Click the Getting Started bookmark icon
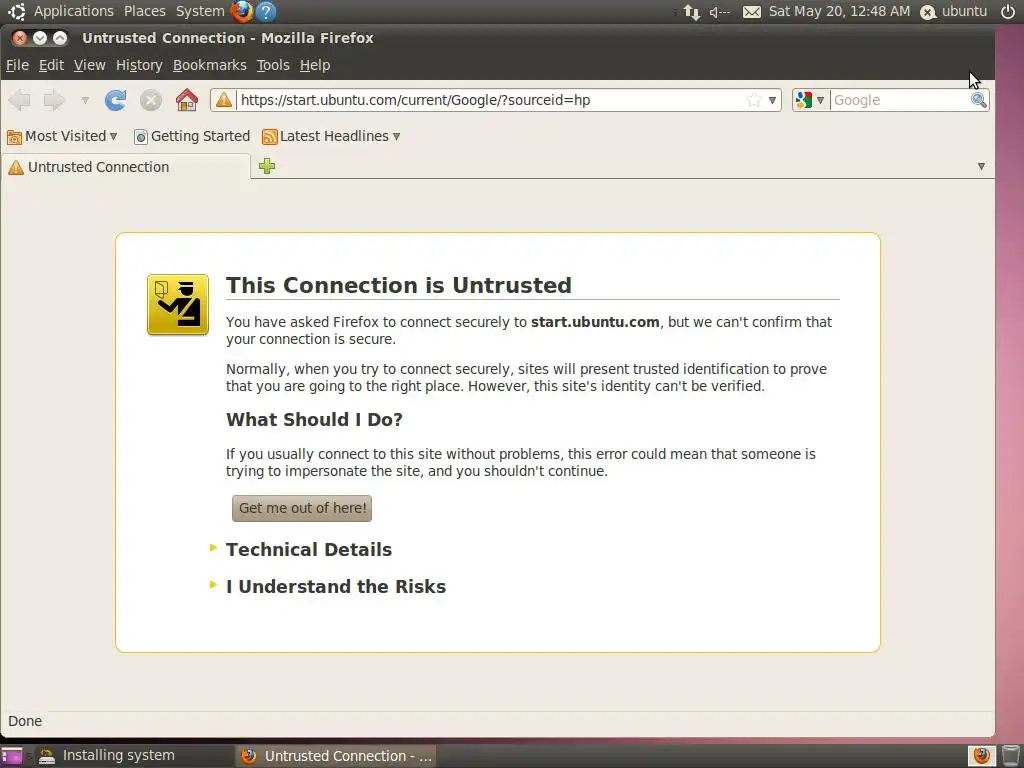 (140, 136)
